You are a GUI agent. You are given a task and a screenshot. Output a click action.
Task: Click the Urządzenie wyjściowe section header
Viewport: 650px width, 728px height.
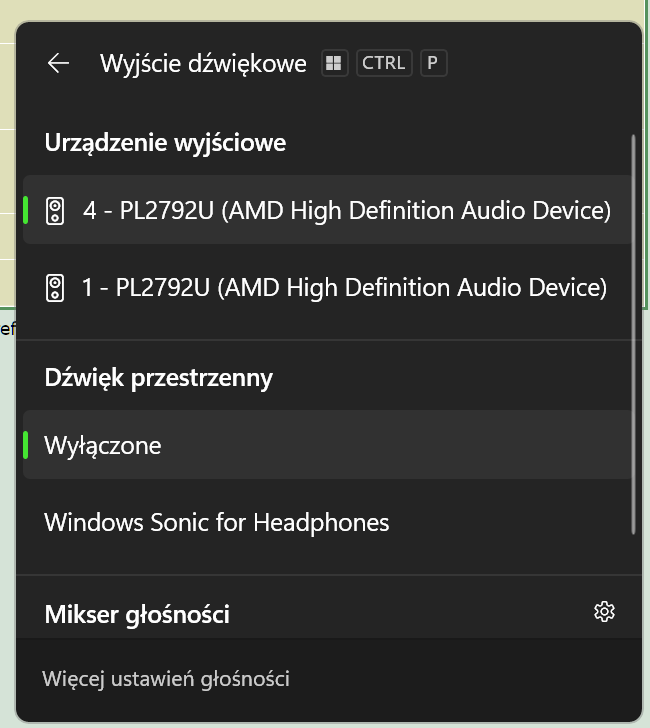click(165, 143)
